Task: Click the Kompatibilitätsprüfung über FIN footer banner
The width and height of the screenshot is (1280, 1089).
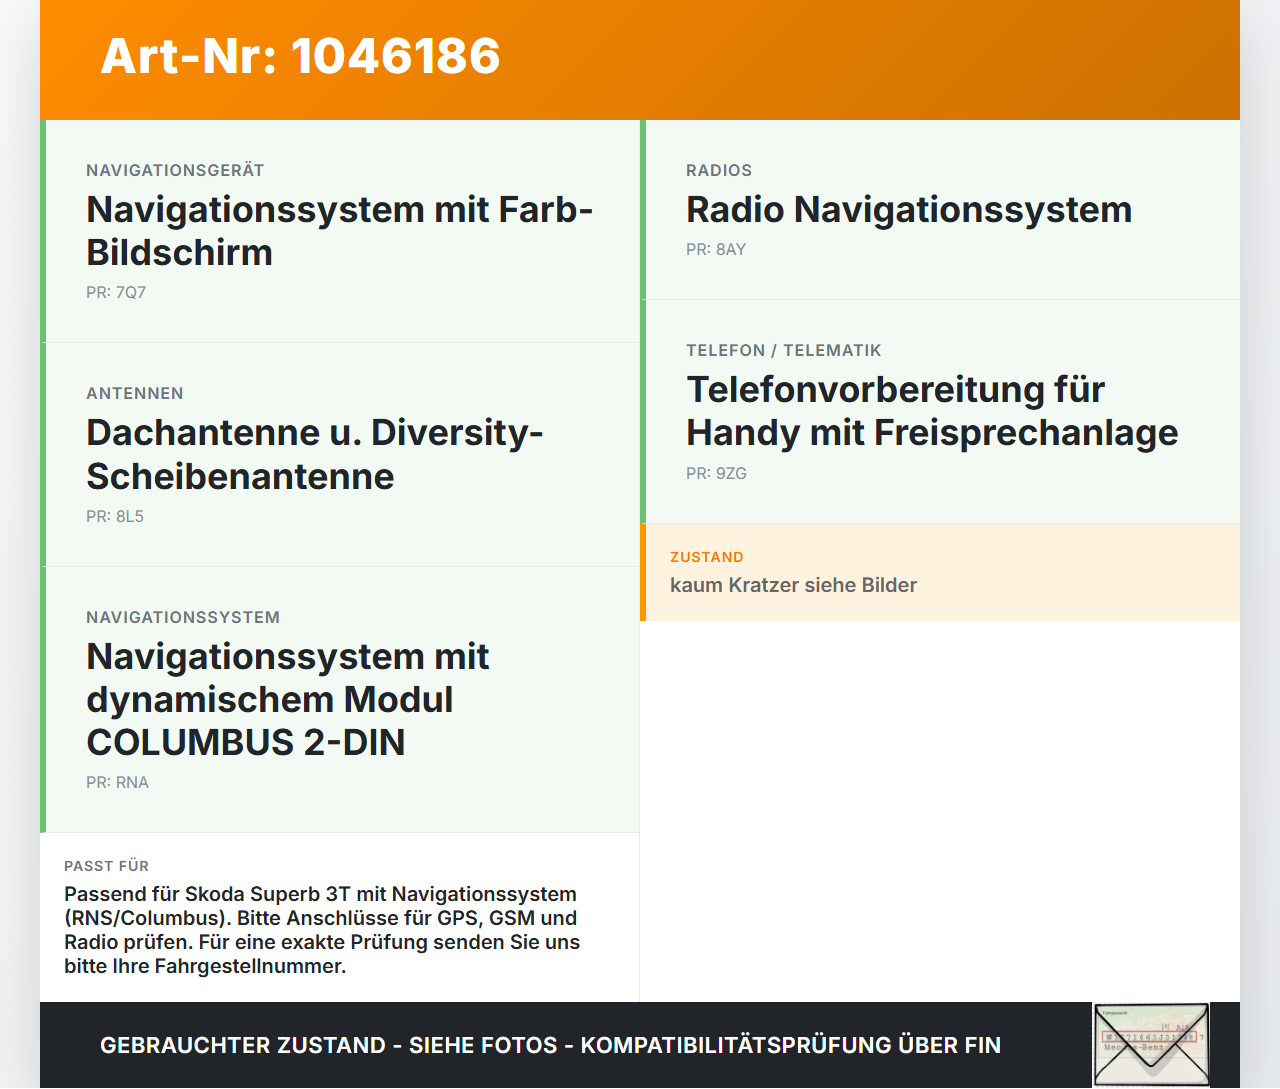Action: (550, 1045)
